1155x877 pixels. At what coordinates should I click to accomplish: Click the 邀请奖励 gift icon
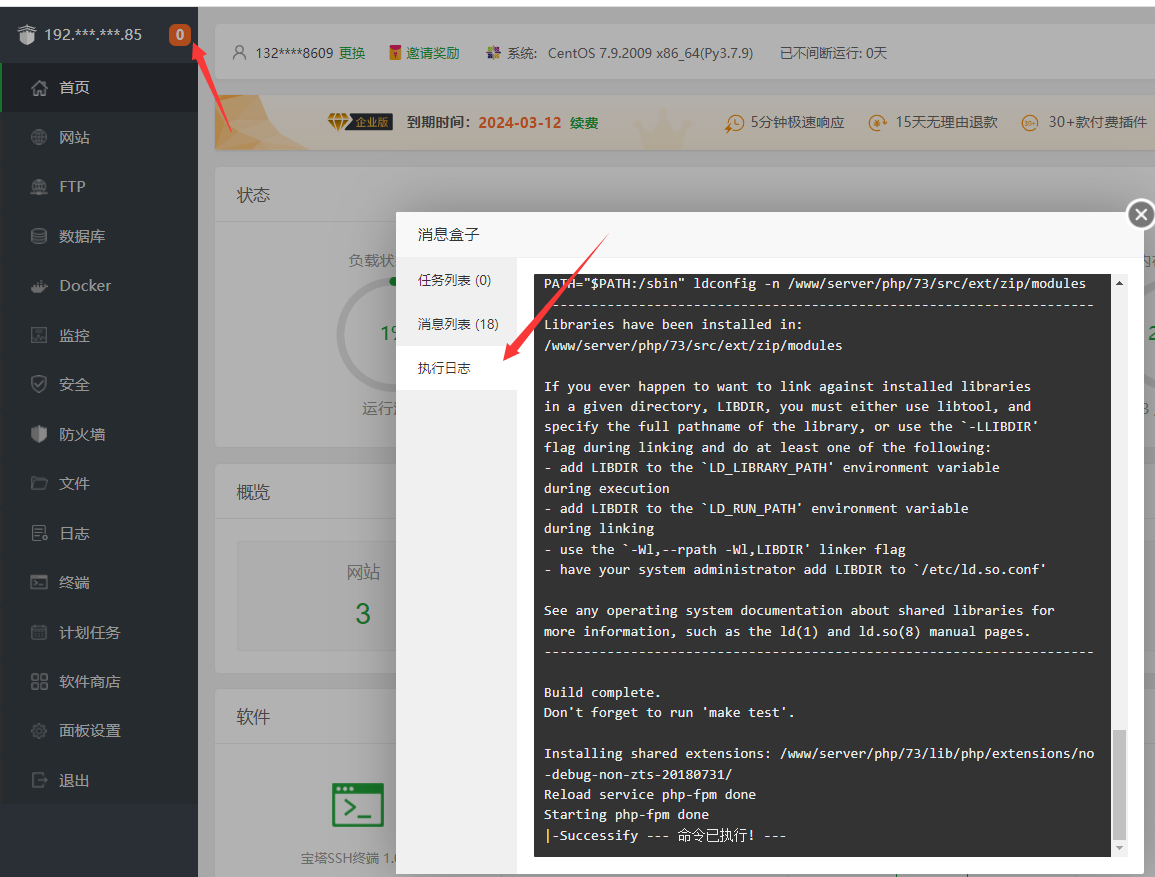pyautogui.click(x=396, y=53)
